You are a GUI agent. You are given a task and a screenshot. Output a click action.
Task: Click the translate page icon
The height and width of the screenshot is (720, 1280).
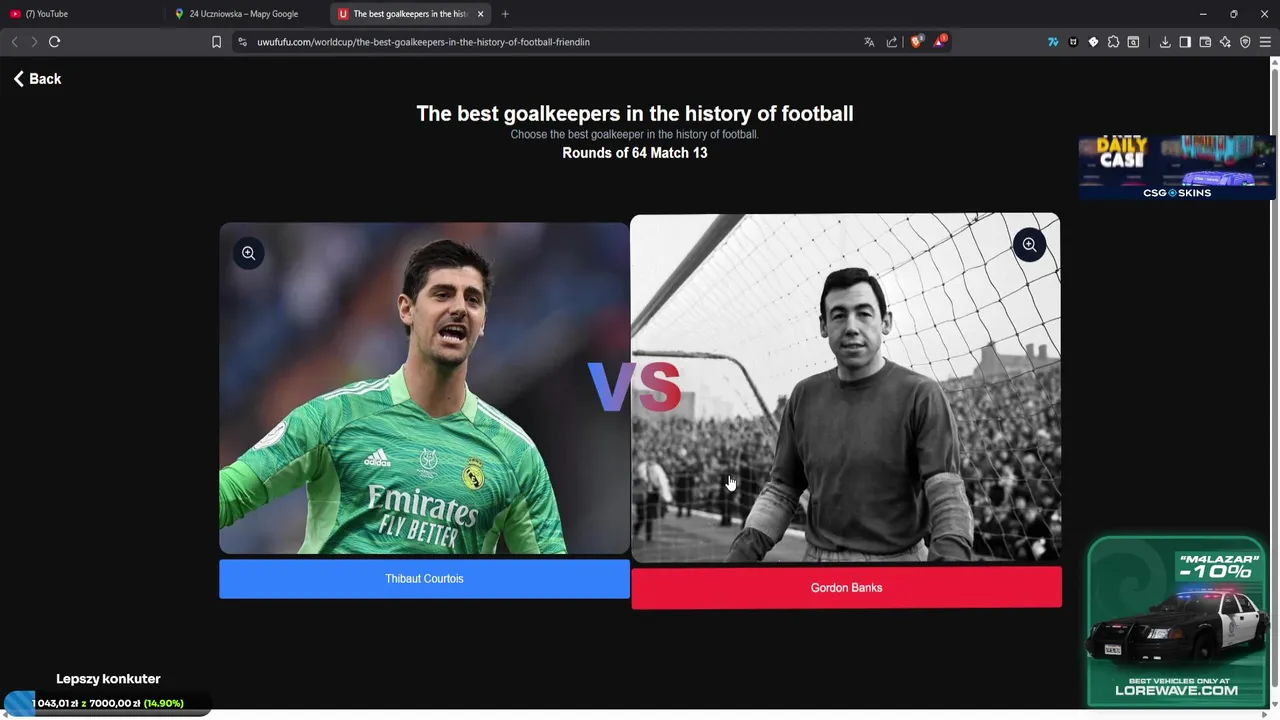pyautogui.click(x=869, y=42)
